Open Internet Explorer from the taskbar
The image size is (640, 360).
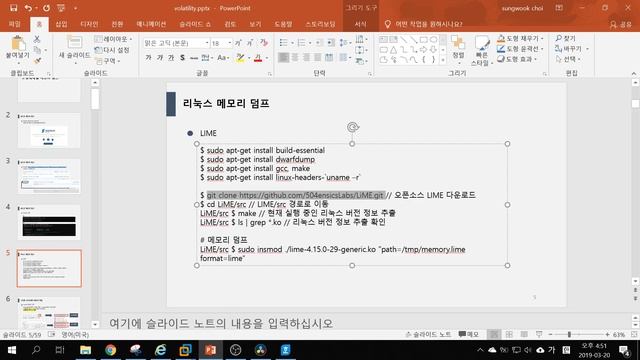tap(161, 350)
